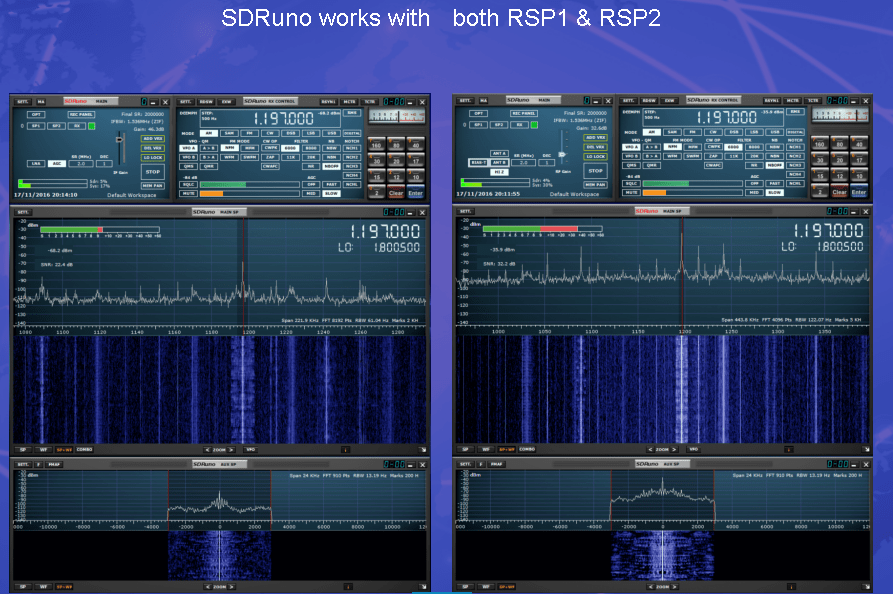Toggle the BIAS-T button

tap(478, 162)
